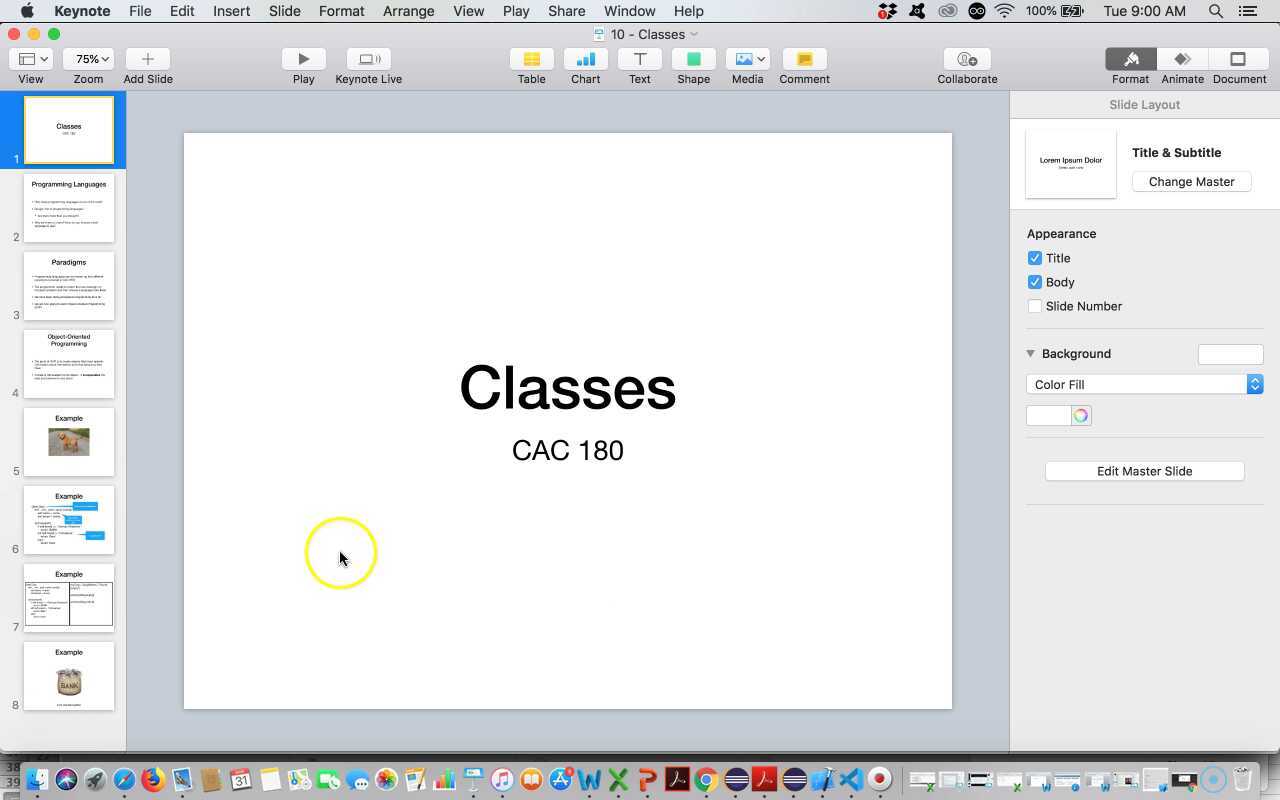Viewport: 1280px width, 800px height.
Task: Open the Document panel
Action: click(x=1238, y=65)
